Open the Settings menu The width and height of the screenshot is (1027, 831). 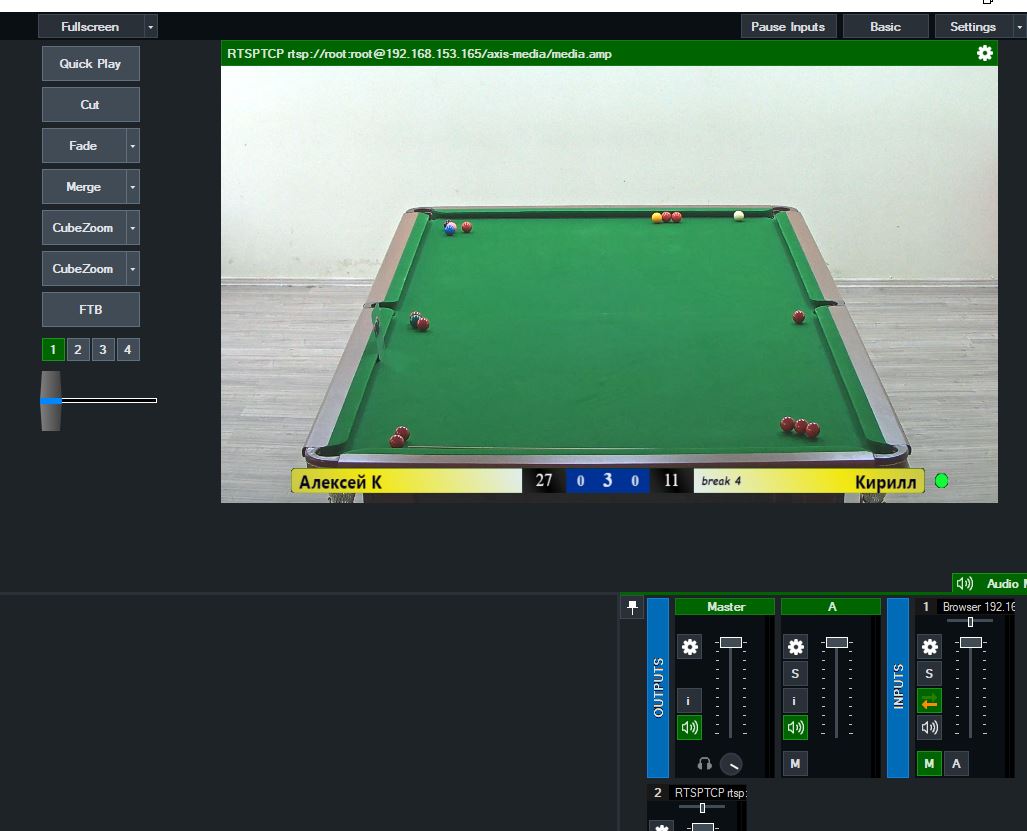pos(972,27)
